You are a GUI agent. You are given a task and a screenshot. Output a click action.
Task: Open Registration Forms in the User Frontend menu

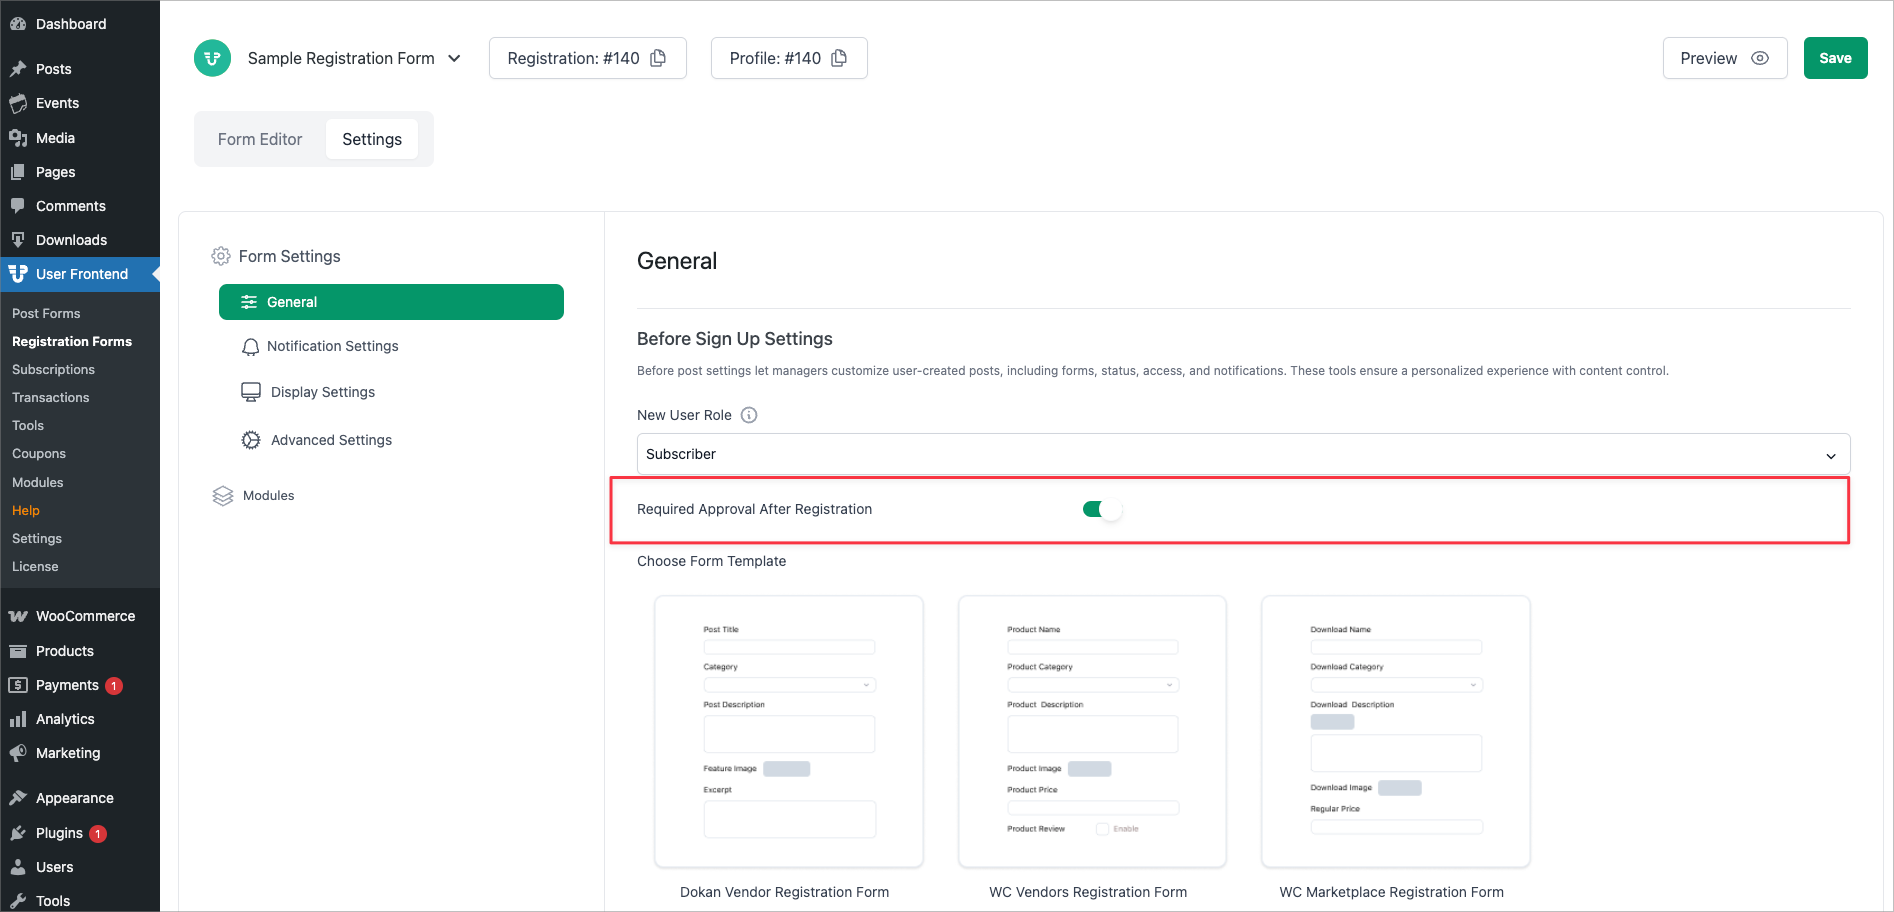point(71,341)
